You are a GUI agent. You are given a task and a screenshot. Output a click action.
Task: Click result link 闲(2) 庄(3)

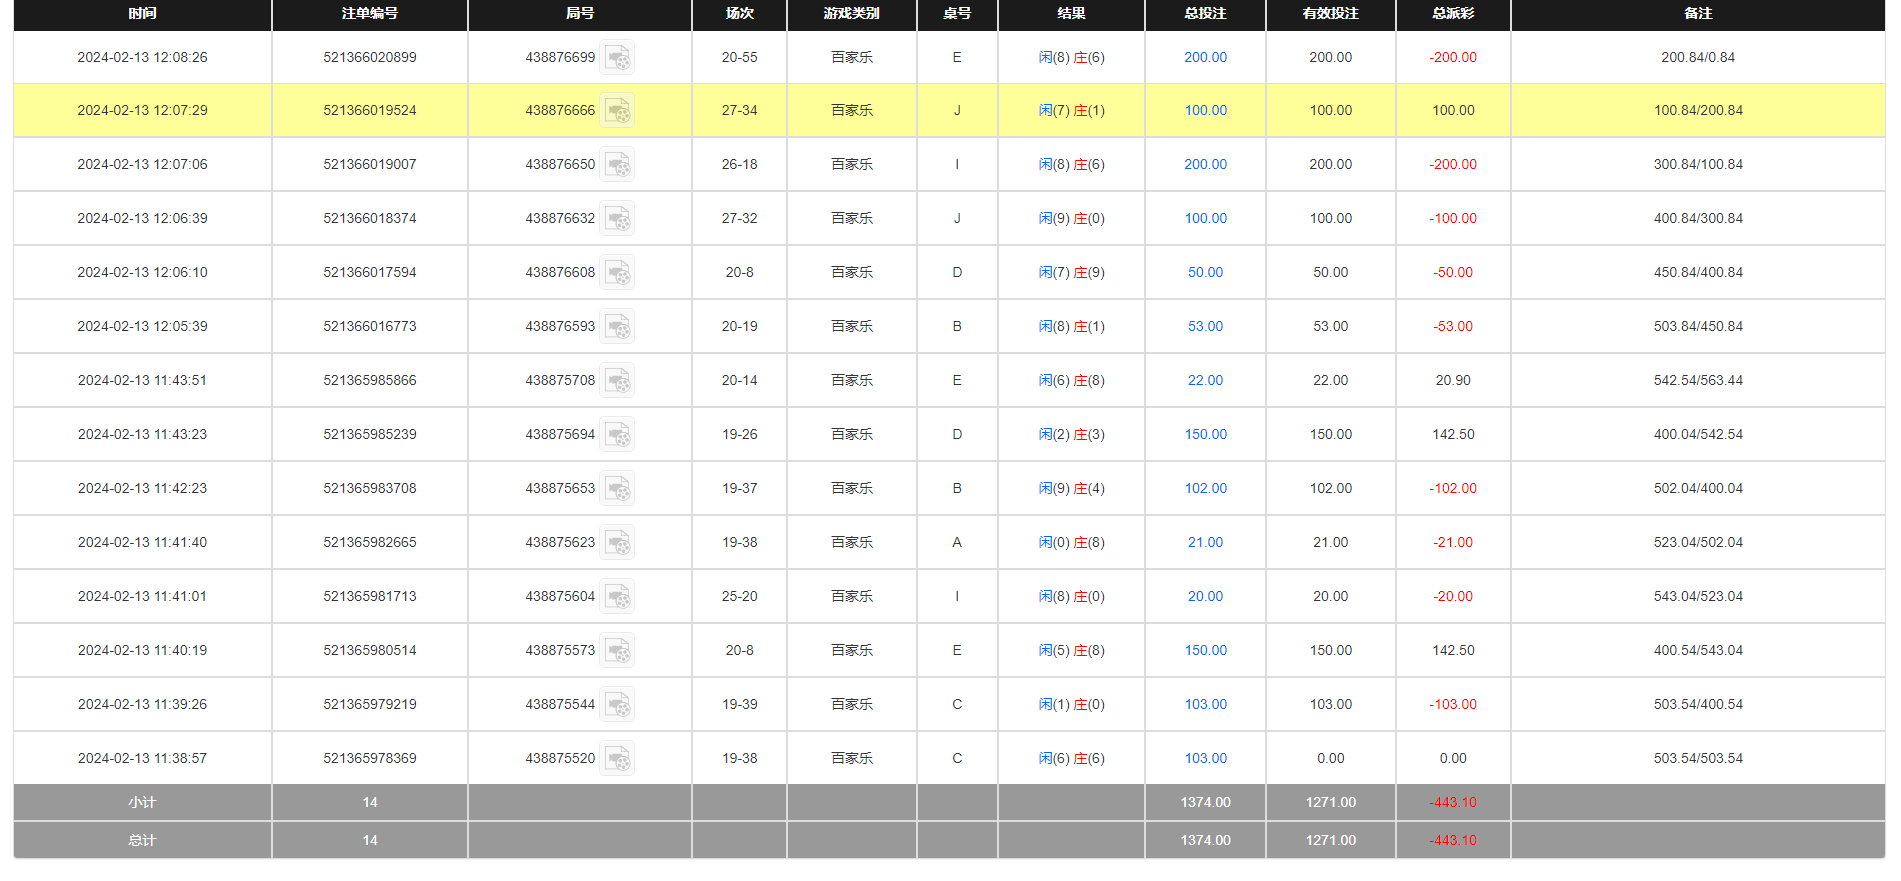1071,434
